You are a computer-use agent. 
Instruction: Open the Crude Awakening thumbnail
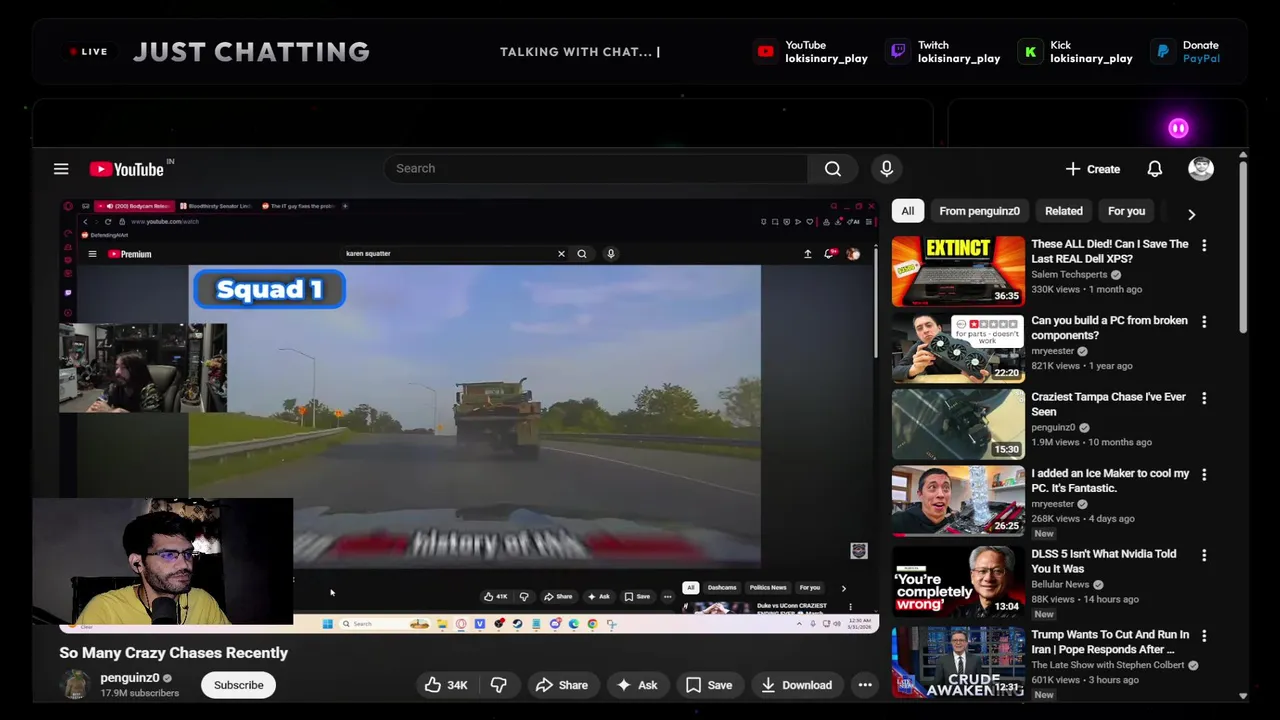pyautogui.click(x=958, y=662)
